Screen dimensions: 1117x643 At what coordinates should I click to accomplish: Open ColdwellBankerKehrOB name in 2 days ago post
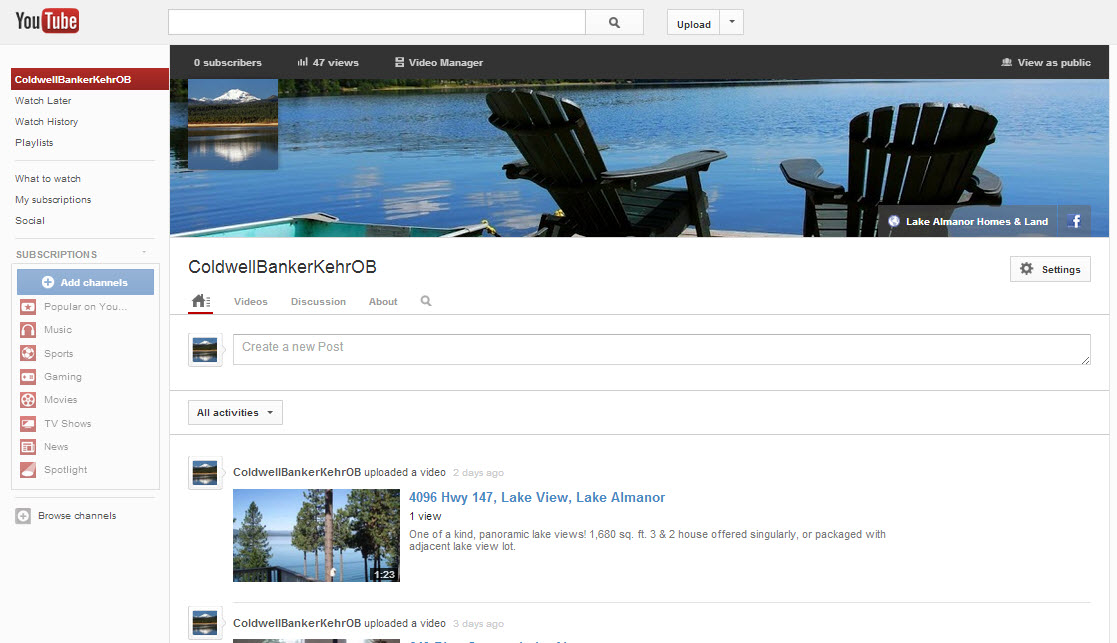coord(297,472)
